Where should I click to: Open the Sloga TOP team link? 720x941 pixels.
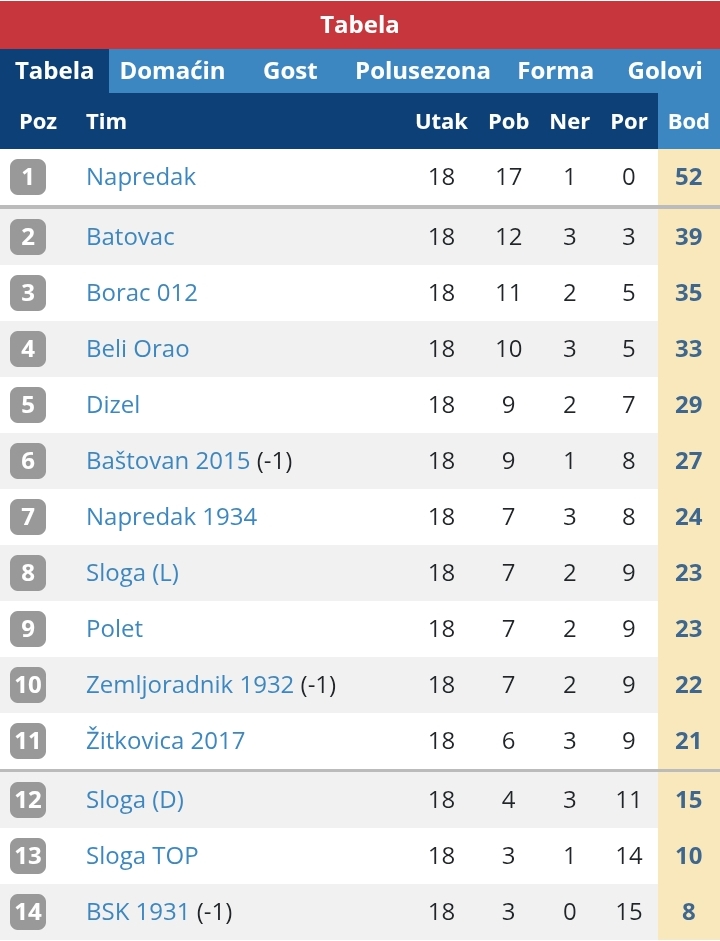142,856
